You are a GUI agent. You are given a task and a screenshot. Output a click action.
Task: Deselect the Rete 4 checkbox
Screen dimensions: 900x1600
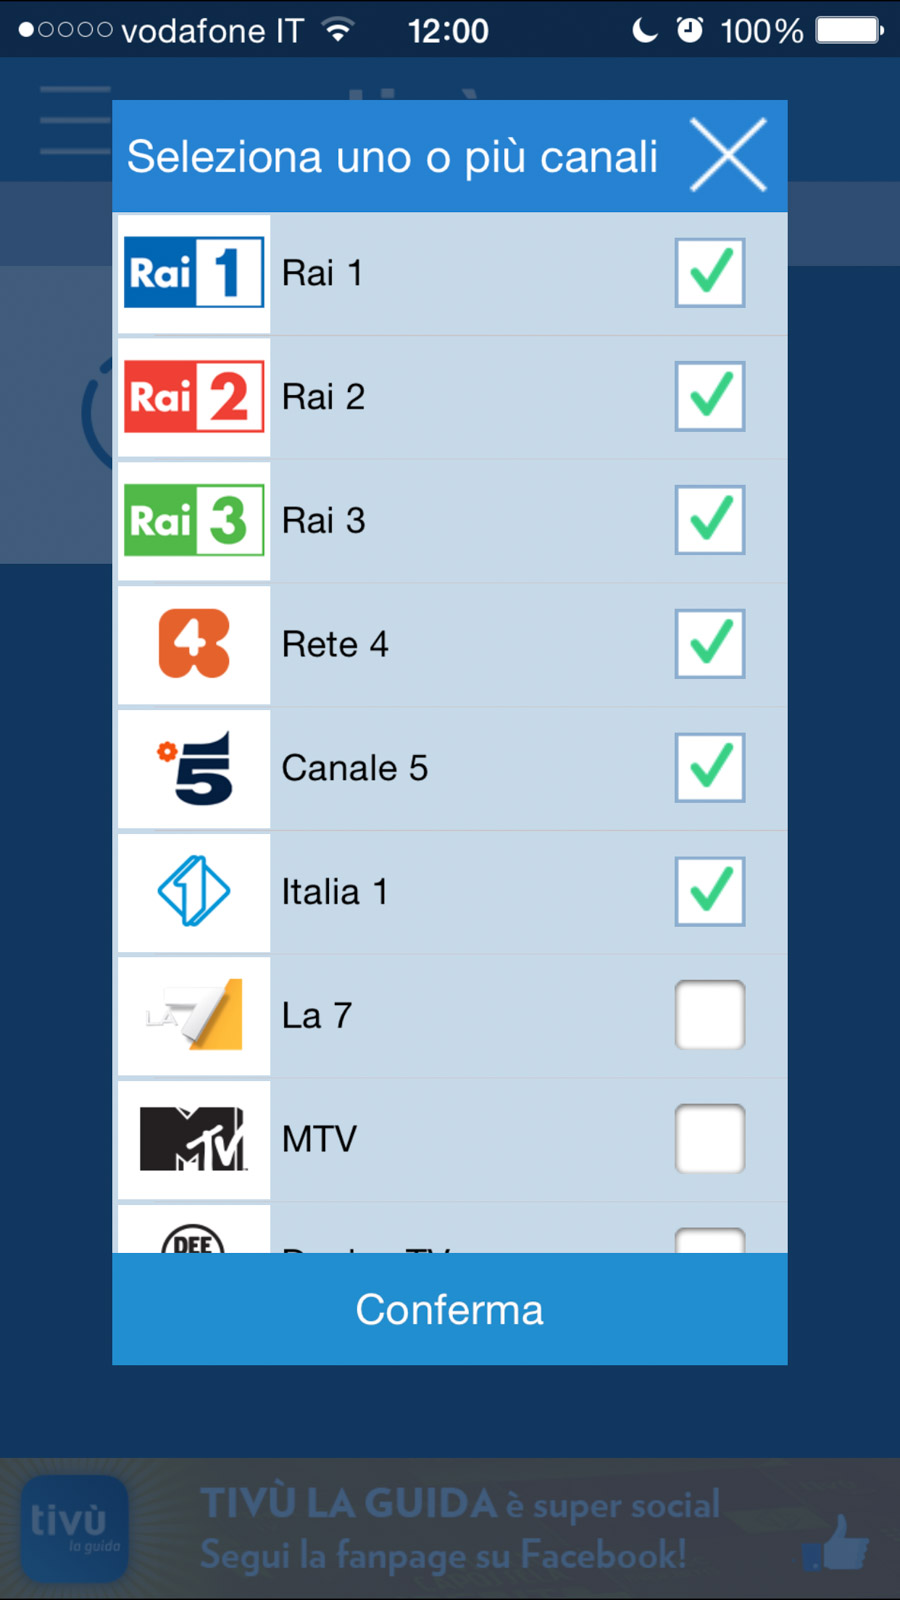coord(710,644)
